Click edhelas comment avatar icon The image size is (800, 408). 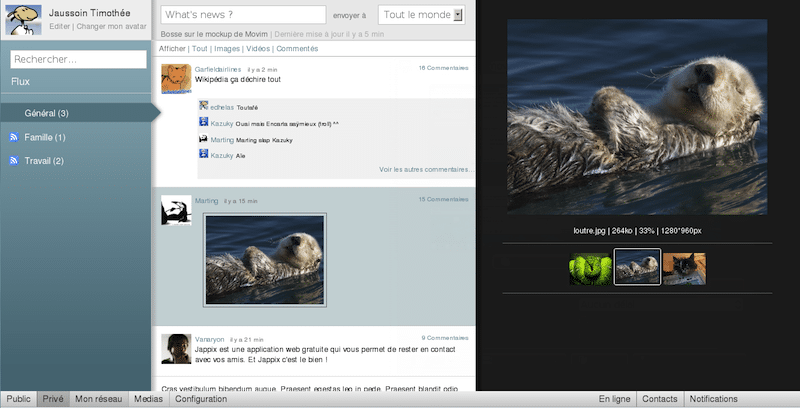point(204,106)
